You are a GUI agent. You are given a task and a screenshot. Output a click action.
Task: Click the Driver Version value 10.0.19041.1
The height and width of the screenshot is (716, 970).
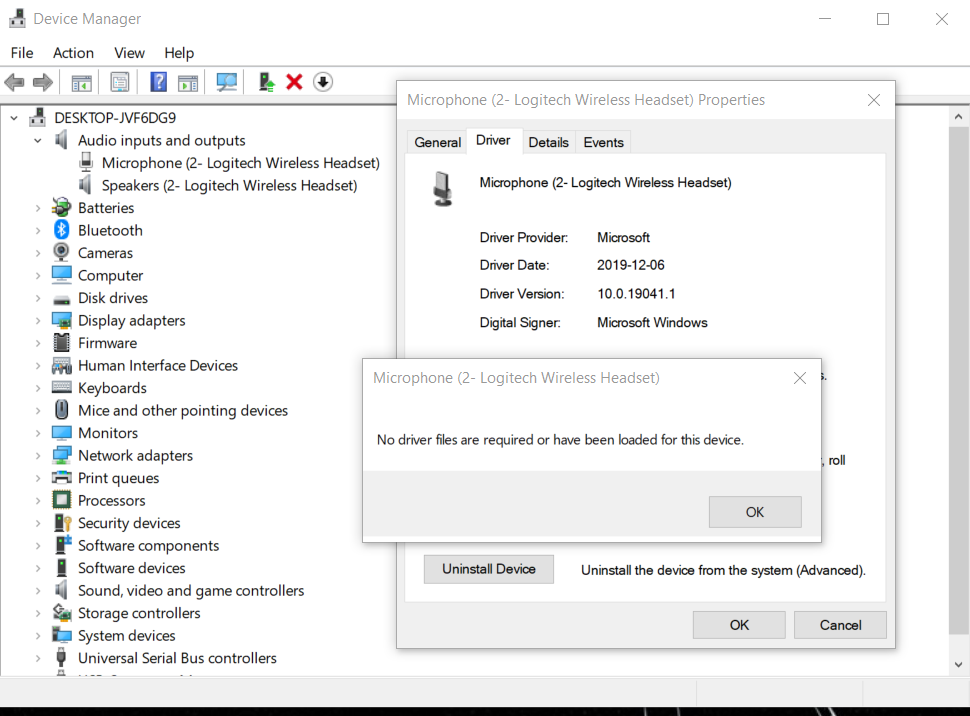click(x=636, y=293)
